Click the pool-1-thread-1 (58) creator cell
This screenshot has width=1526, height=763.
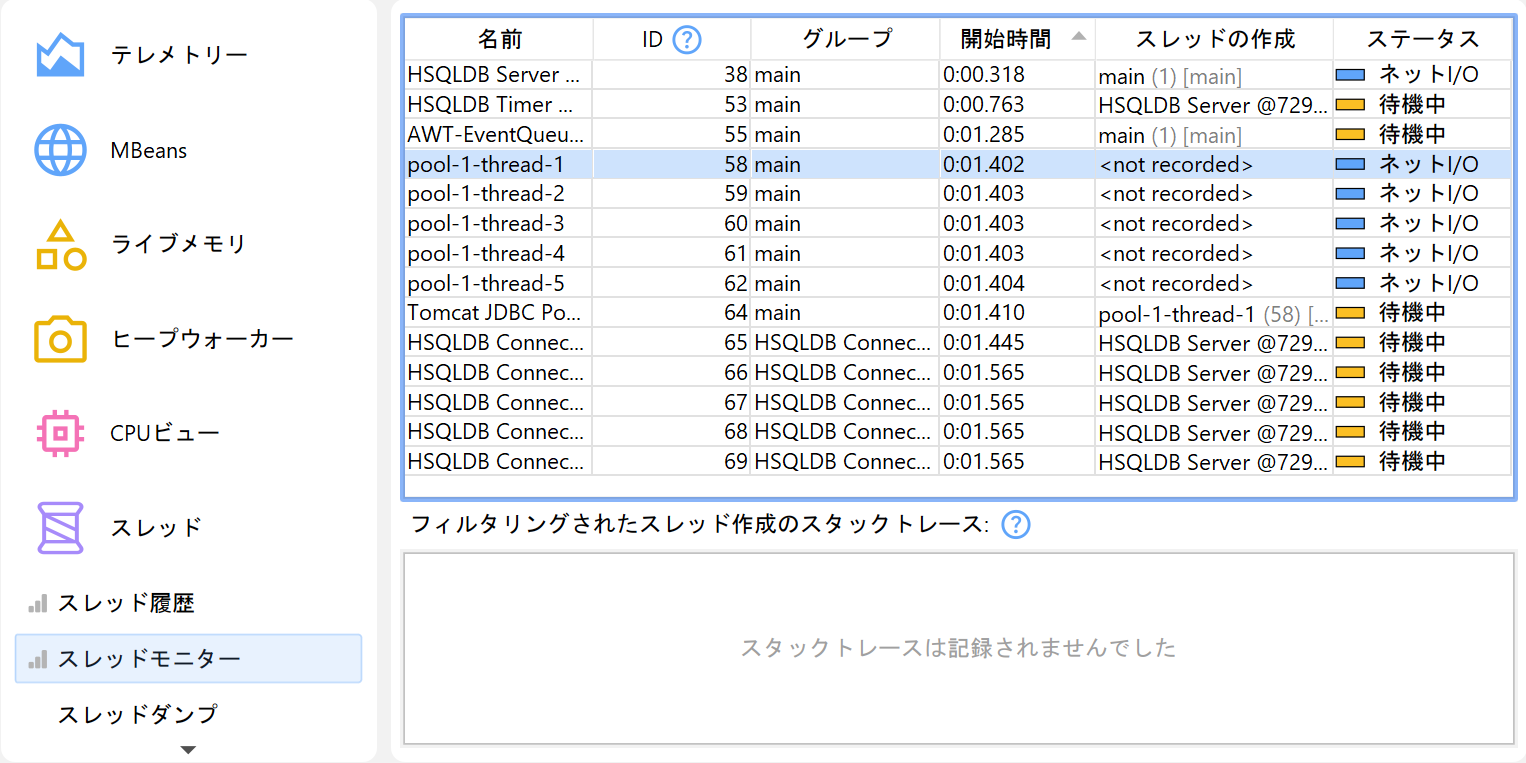(1214, 314)
